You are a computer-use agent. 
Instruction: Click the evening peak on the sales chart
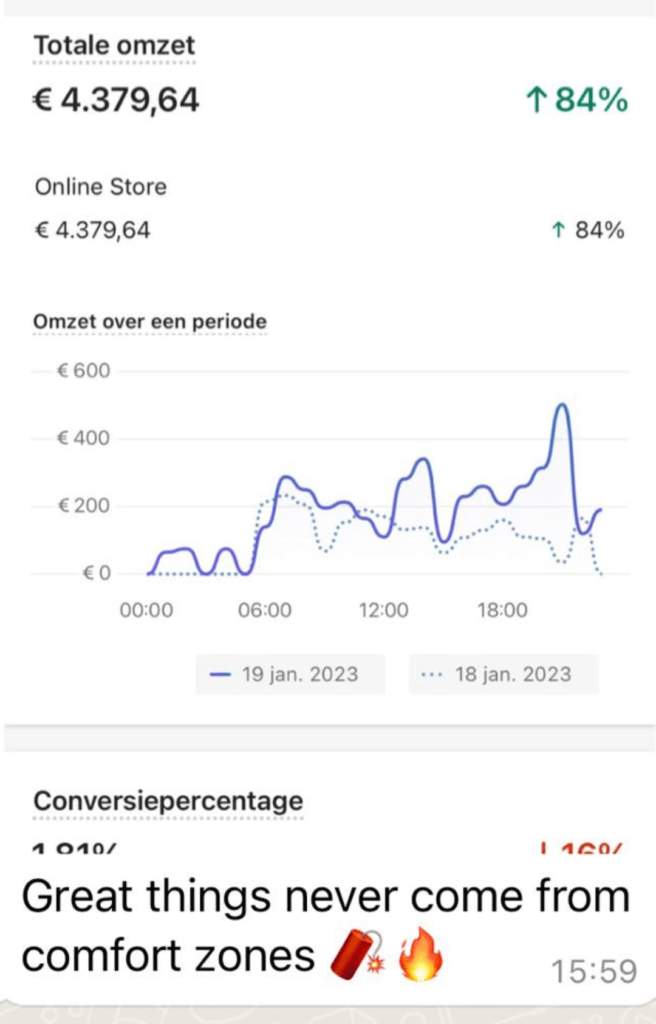562,406
